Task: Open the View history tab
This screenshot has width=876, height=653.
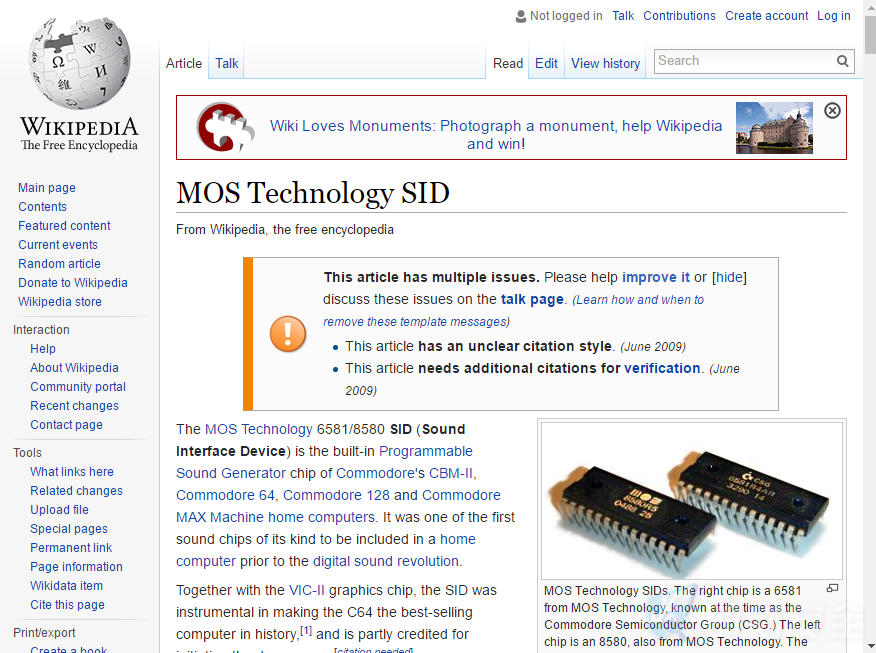Action: point(606,64)
